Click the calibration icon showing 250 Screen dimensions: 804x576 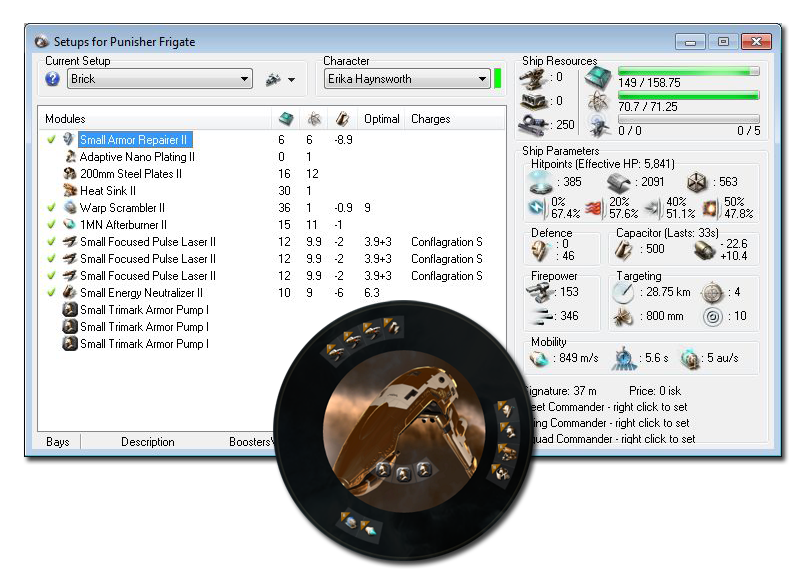(533, 125)
